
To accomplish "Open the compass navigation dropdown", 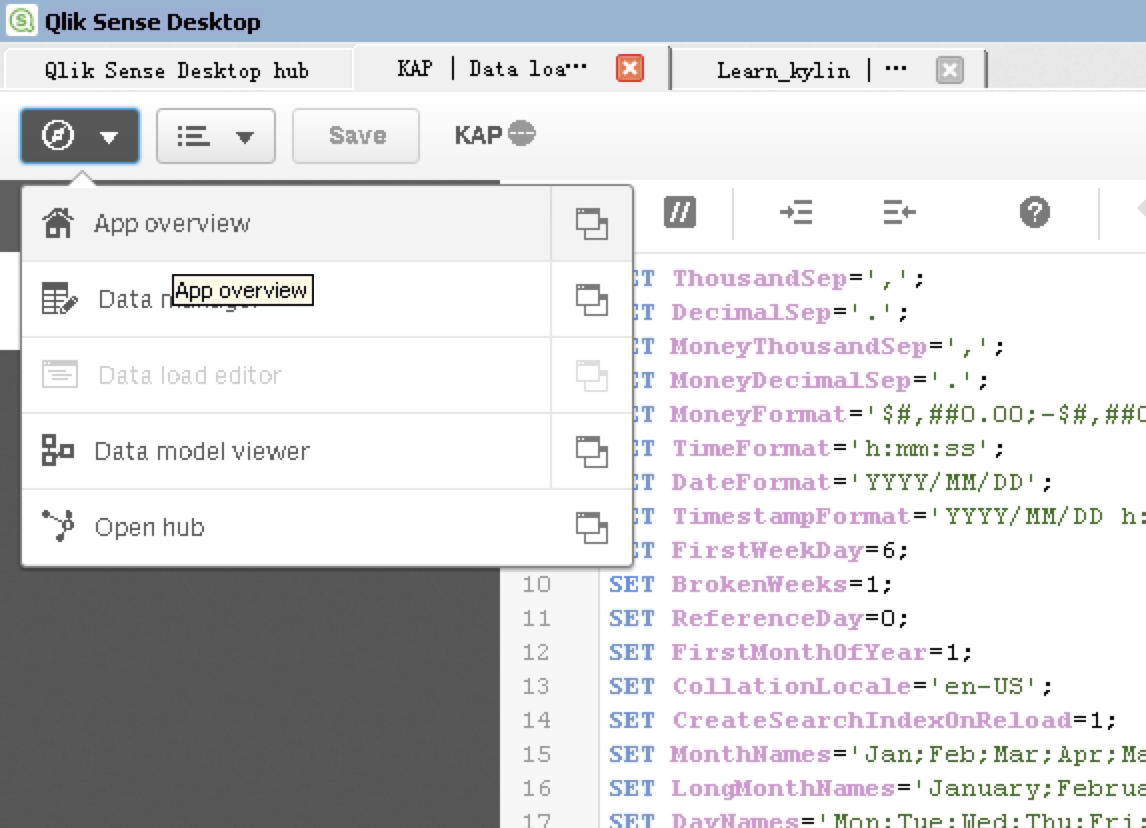I will 80,136.
